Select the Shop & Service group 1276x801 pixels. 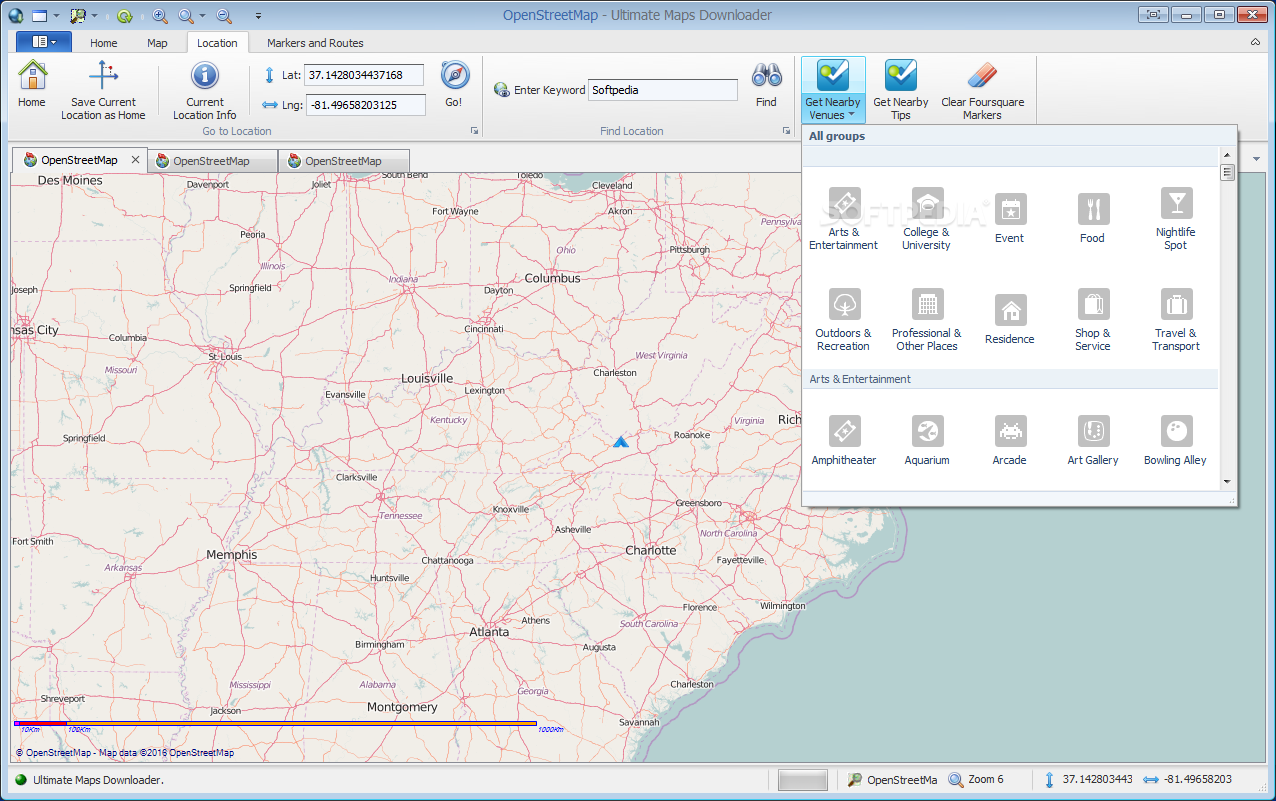click(1093, 320)
